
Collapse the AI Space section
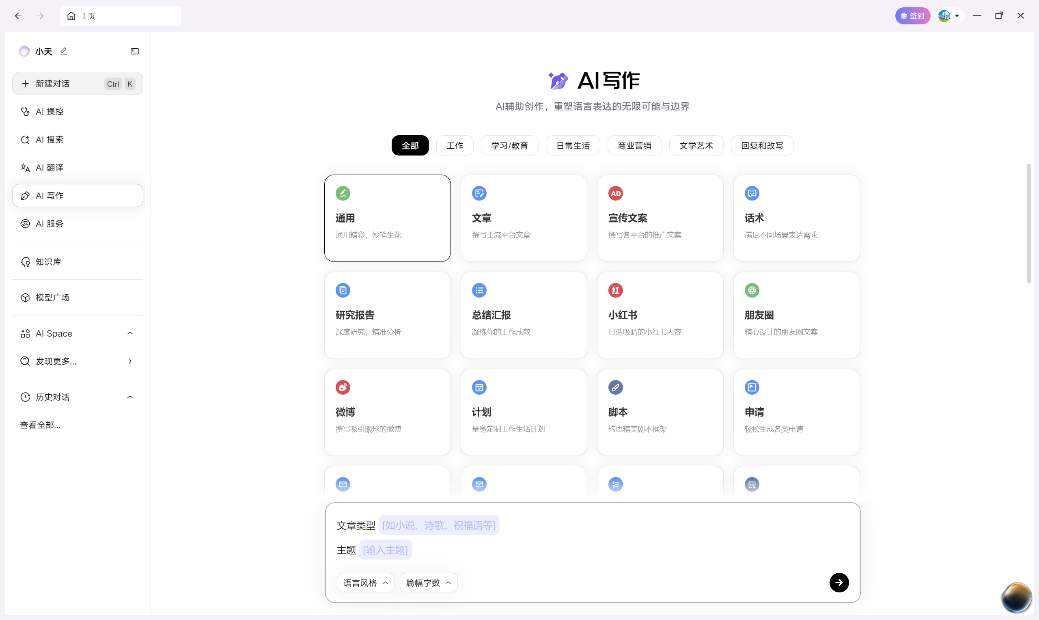pos(130,334)
